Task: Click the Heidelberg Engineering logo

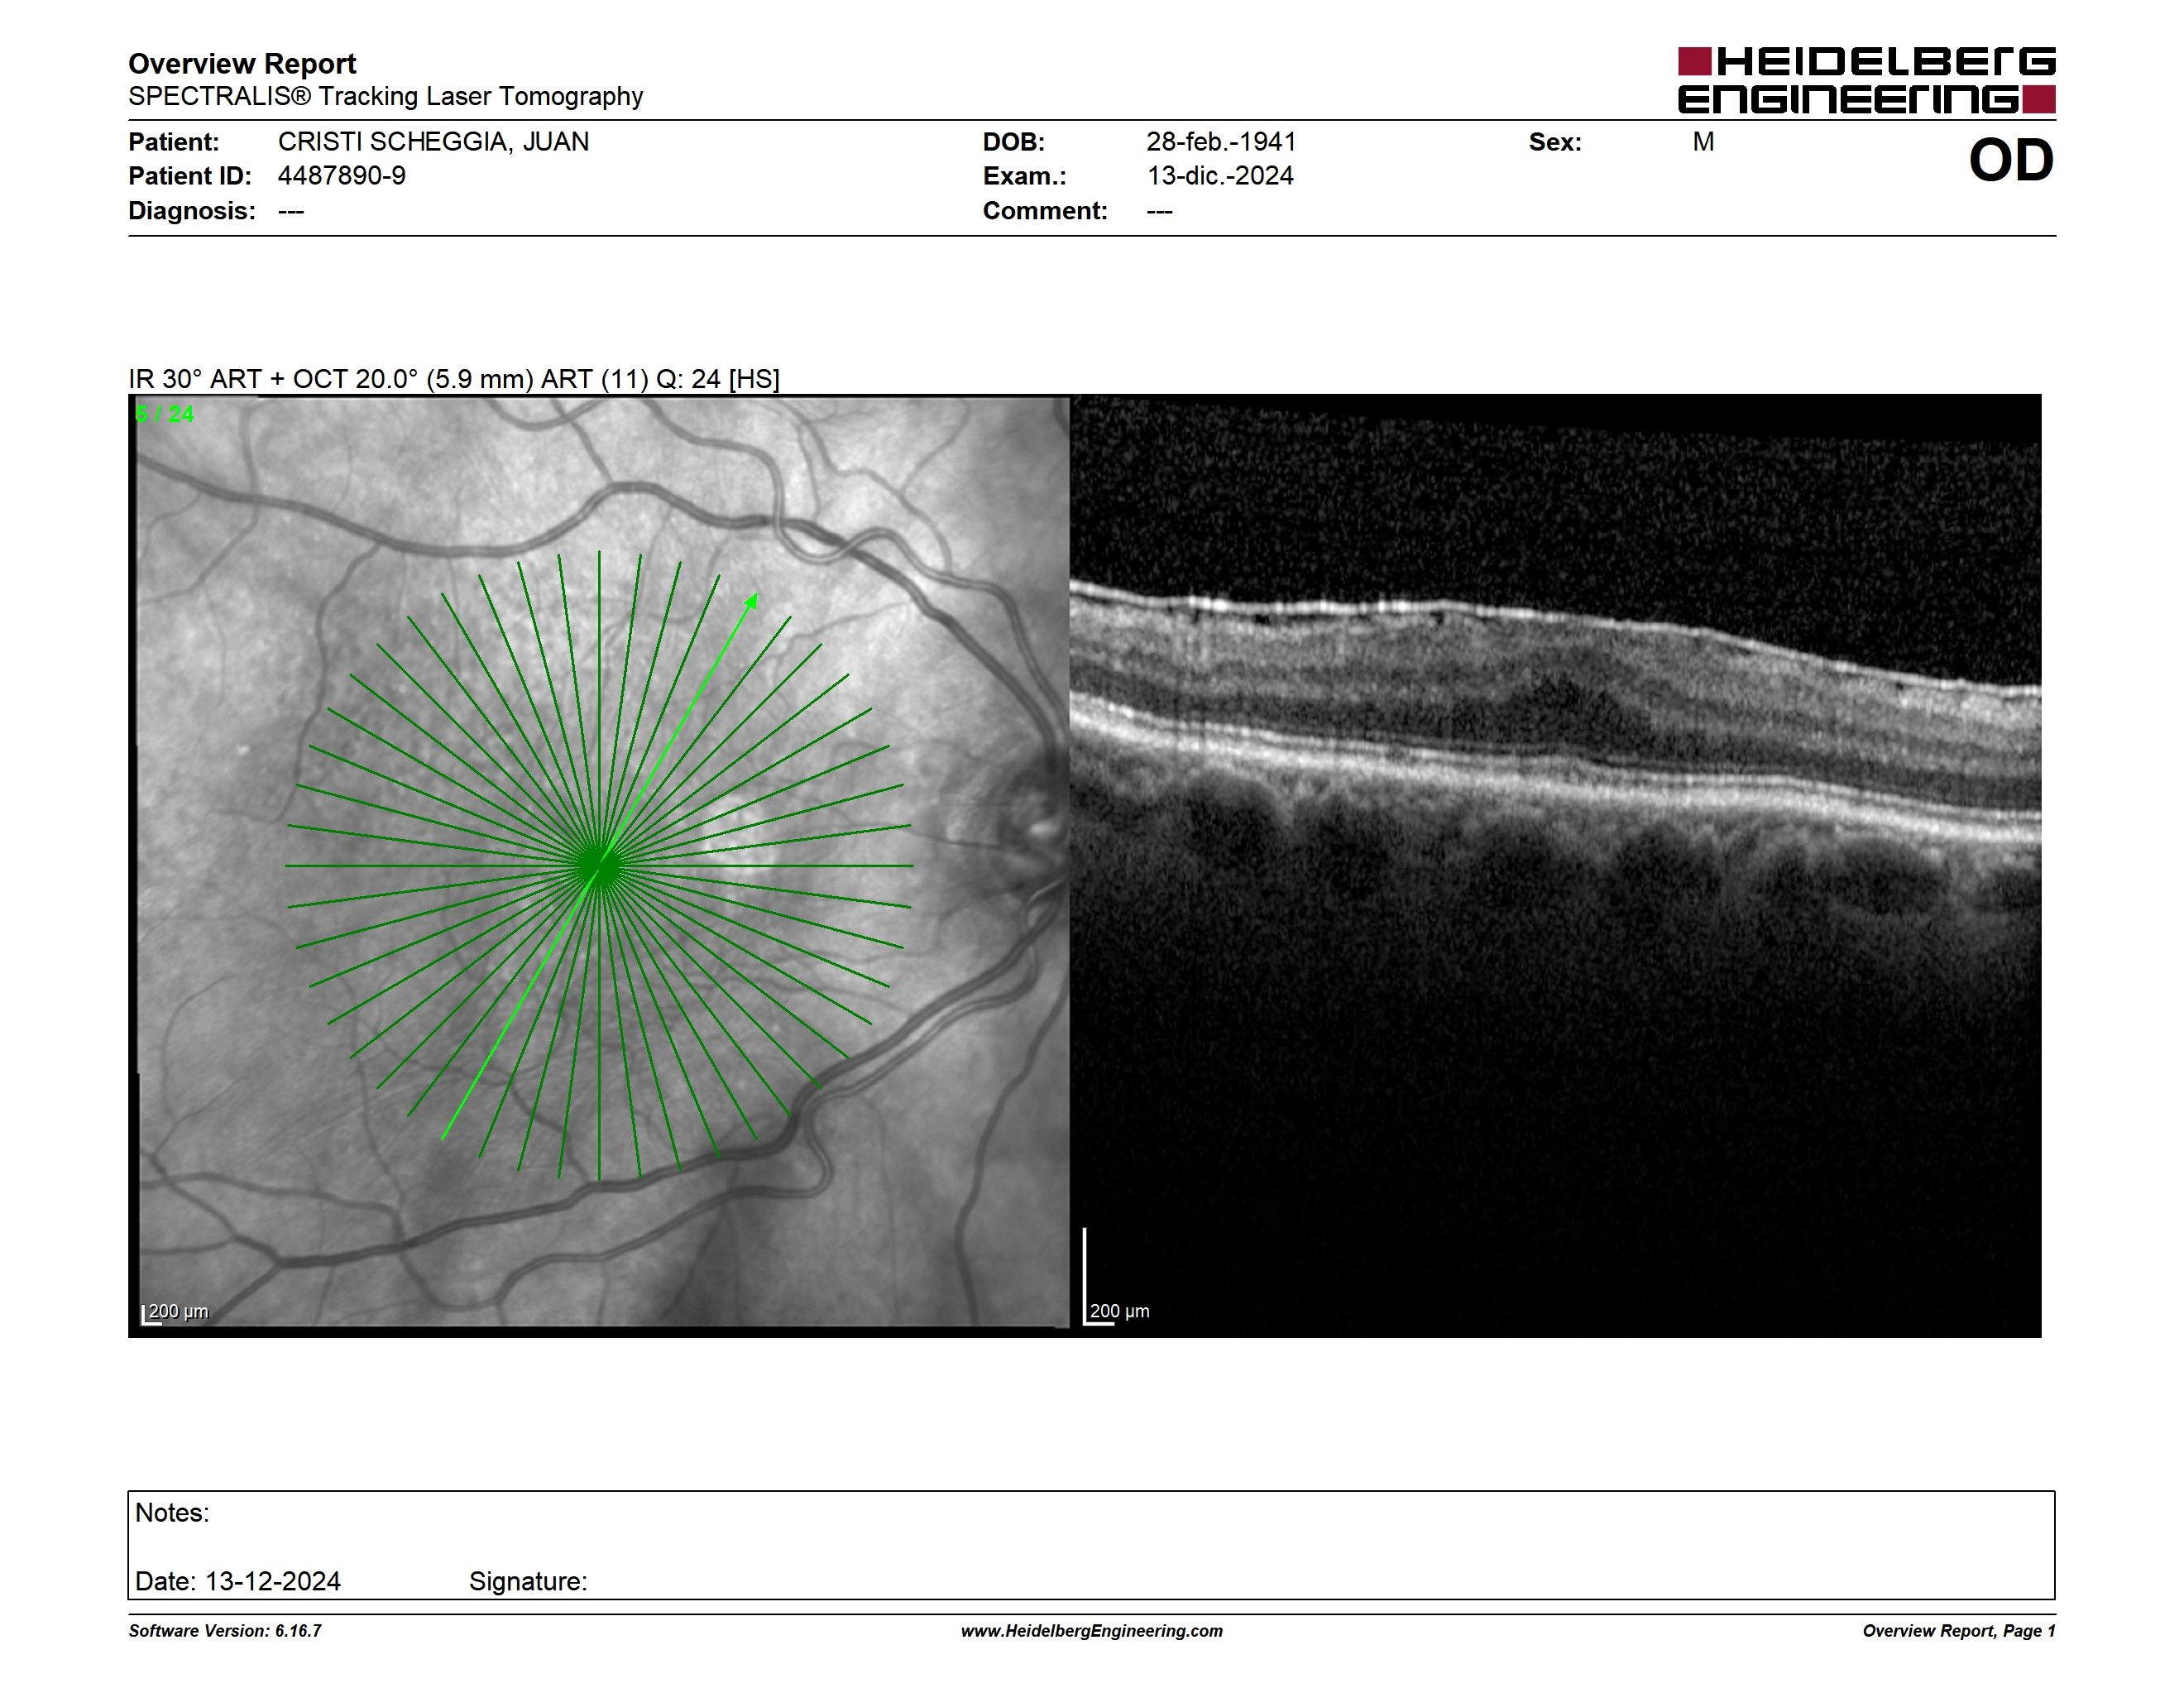Action: click(x=1866, y=80)
